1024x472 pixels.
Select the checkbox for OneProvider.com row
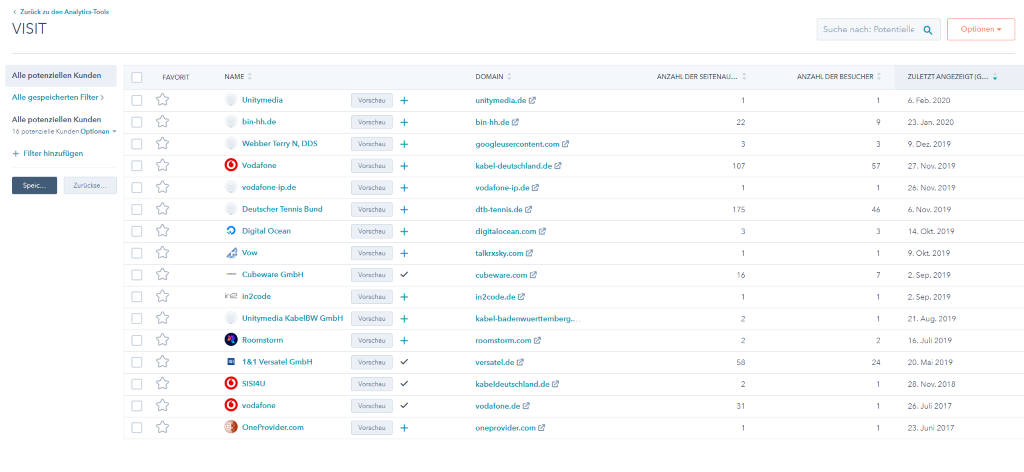click(x=137, y=428)
